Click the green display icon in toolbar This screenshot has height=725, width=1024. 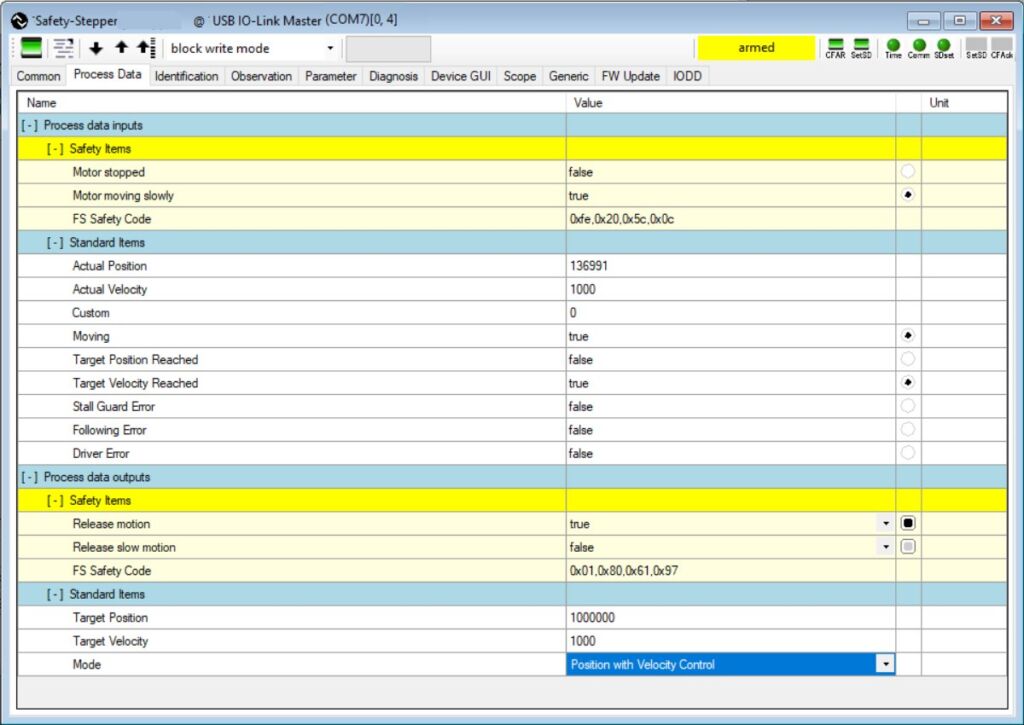pos(33,48)
